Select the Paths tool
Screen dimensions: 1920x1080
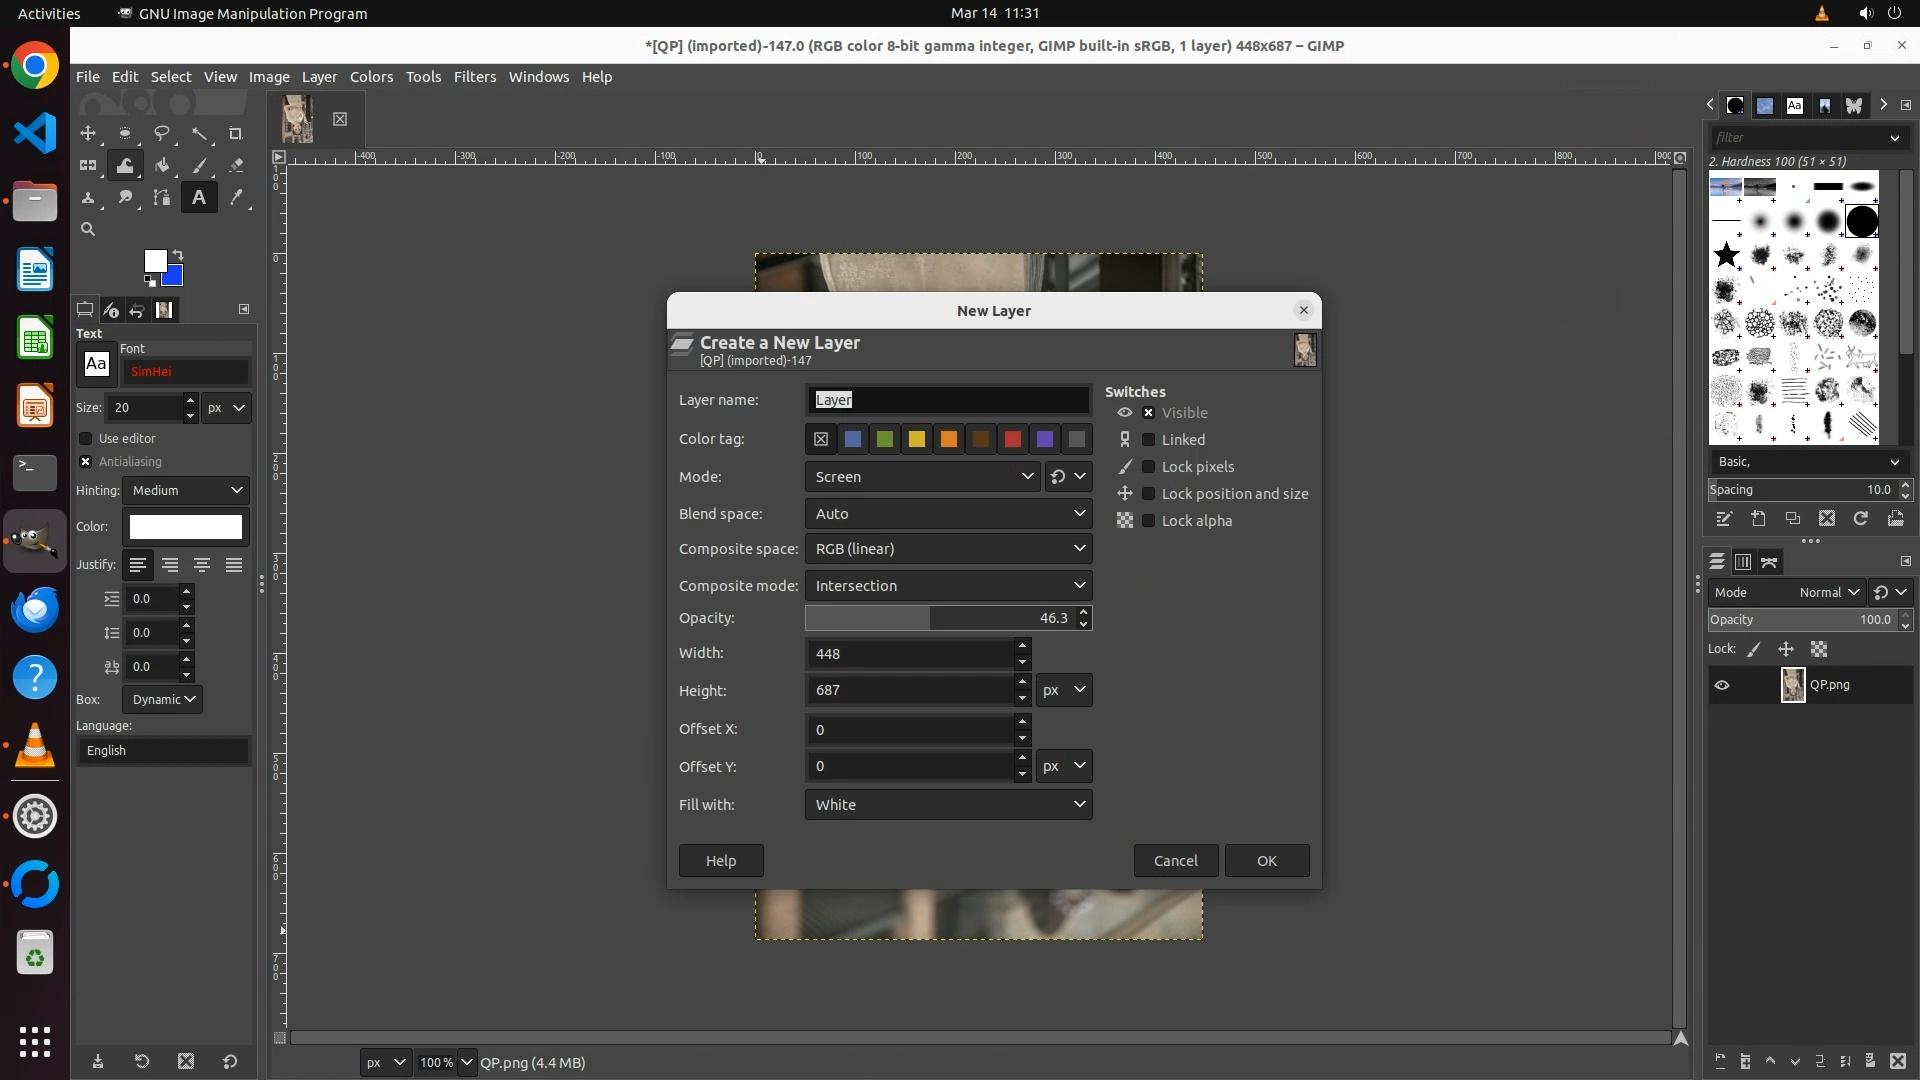[x=162, y=197]
